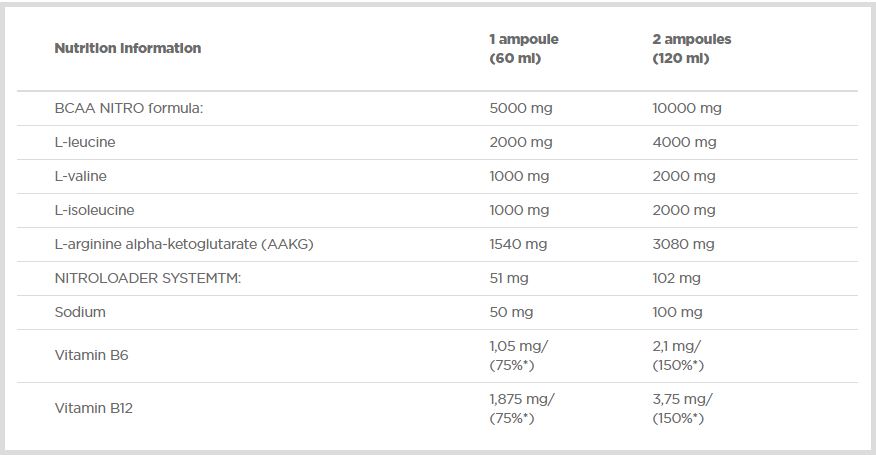Click the "NITROLOADER SYSTEMTM:" row label
This screenshot has width=876, height=455.
pyautogui.click(x=147, y=278)
